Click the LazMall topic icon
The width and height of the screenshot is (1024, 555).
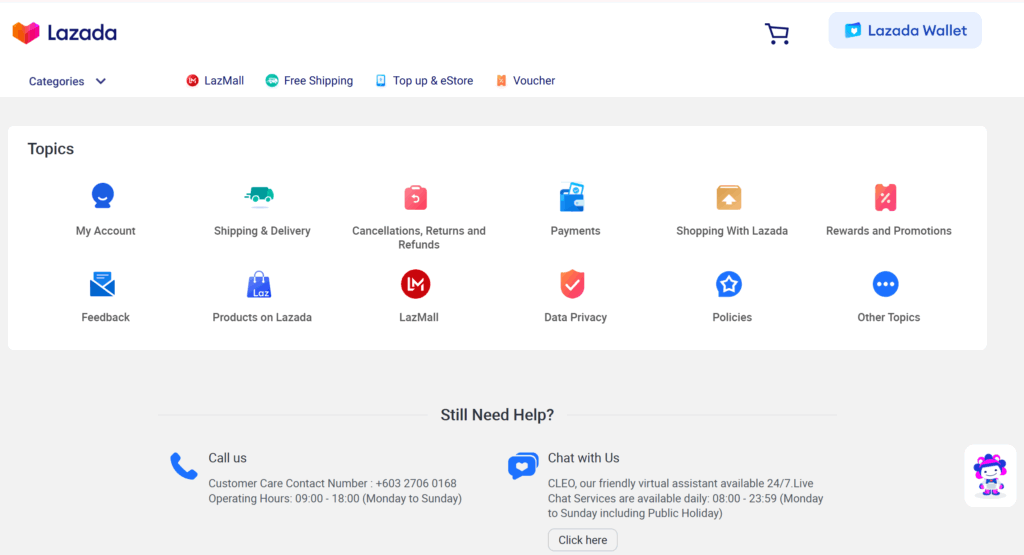tap(415, 284)
